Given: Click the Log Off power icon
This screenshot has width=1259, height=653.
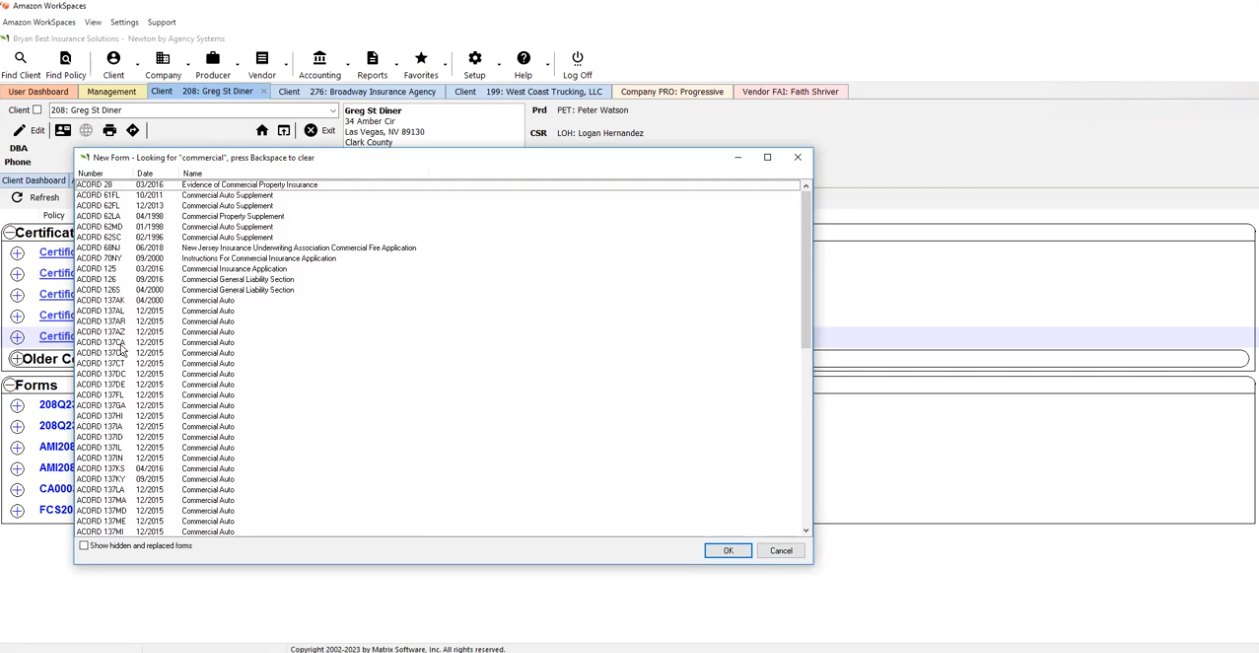Looking at the screenshot, I should (x=577, y=59).
